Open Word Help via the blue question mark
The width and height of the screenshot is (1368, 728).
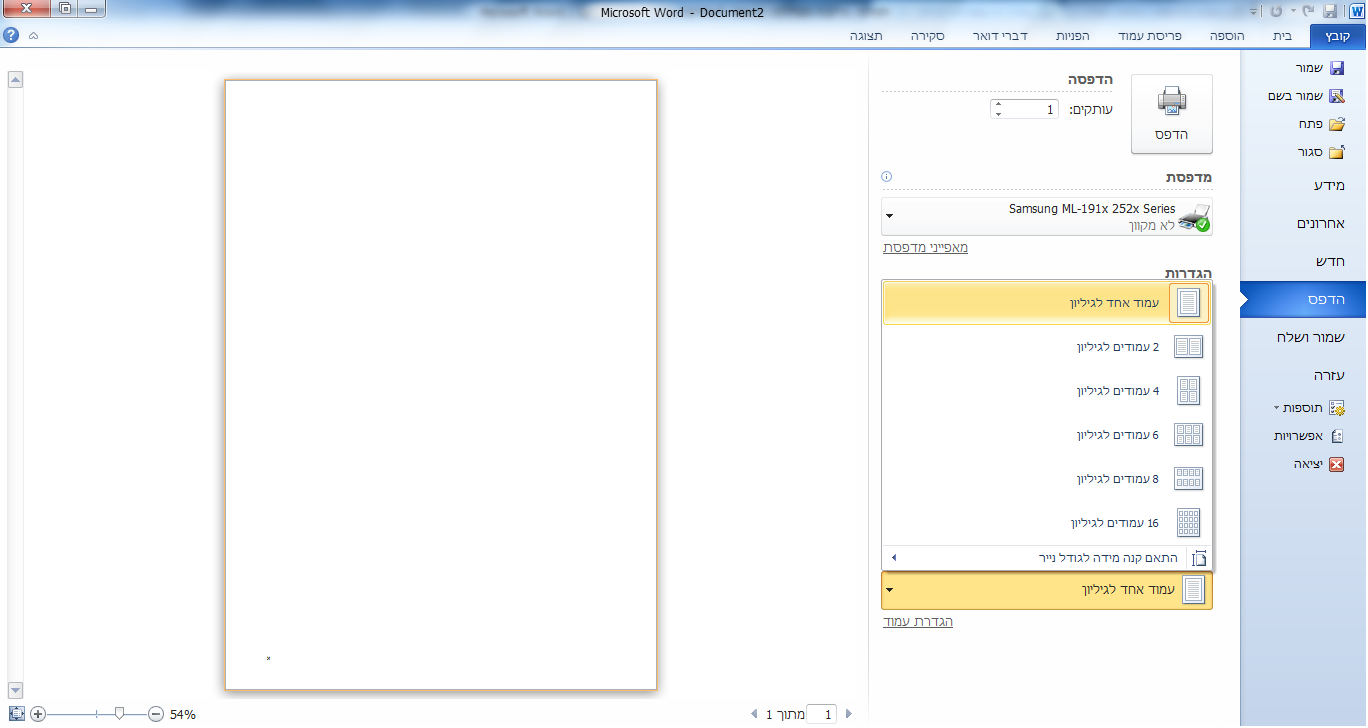click(x=11, y=35)
